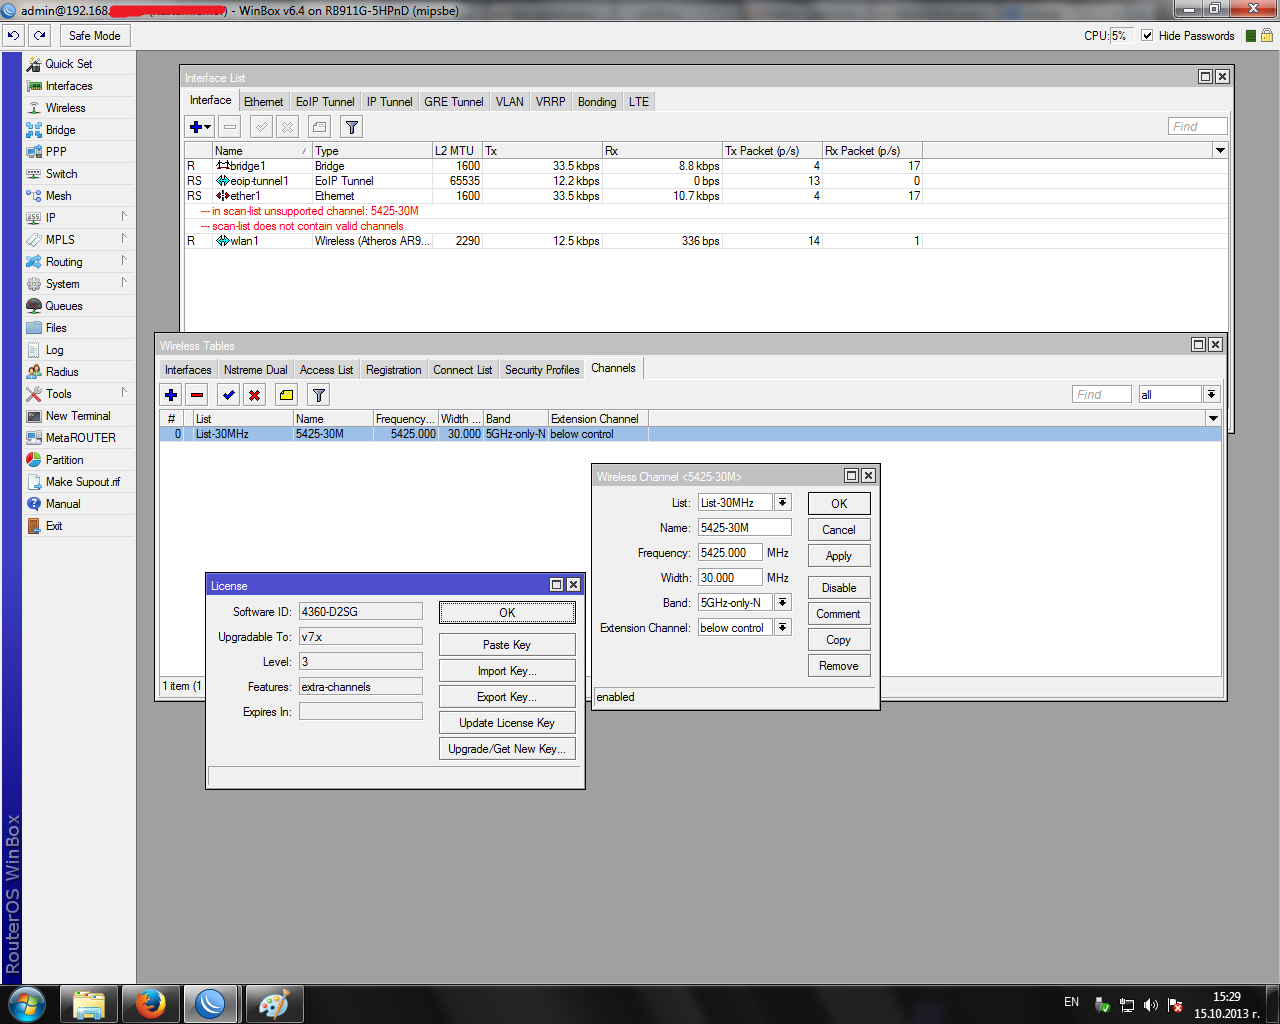
Task: Open the Extension Channel dropdown
Action: [x=782, y=627]
